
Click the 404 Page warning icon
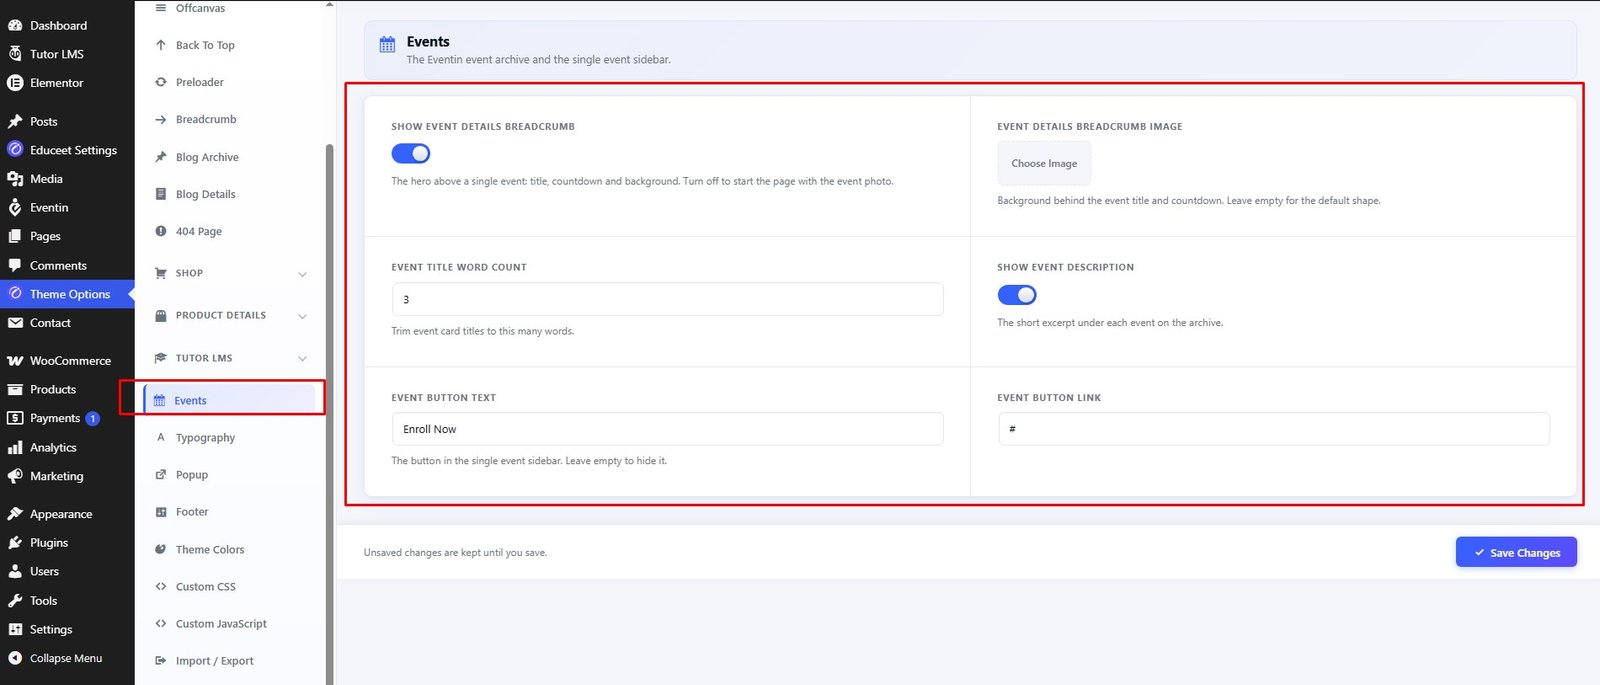click(x=161, y=231)
